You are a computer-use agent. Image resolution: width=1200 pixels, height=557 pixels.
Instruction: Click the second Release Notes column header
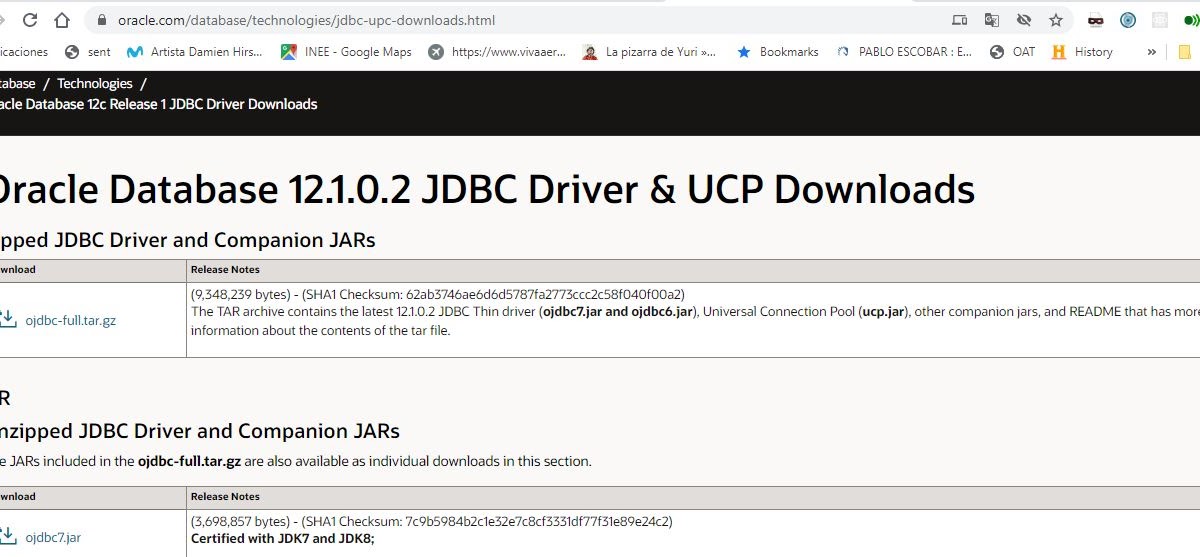coord(225,497)
